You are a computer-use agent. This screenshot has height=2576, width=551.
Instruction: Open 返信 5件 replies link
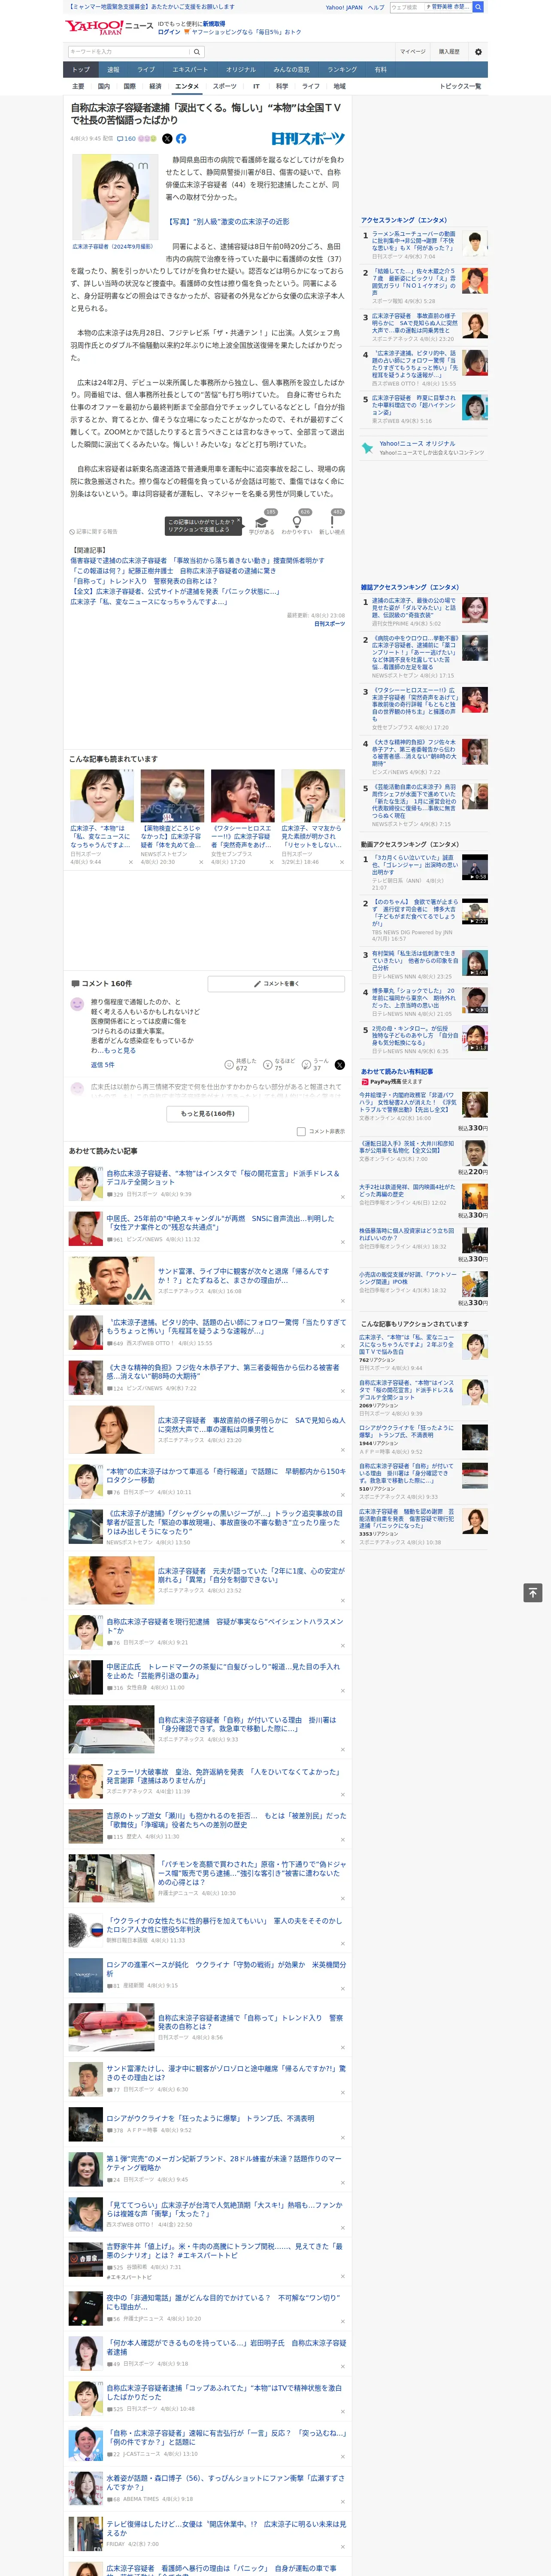102,1065
